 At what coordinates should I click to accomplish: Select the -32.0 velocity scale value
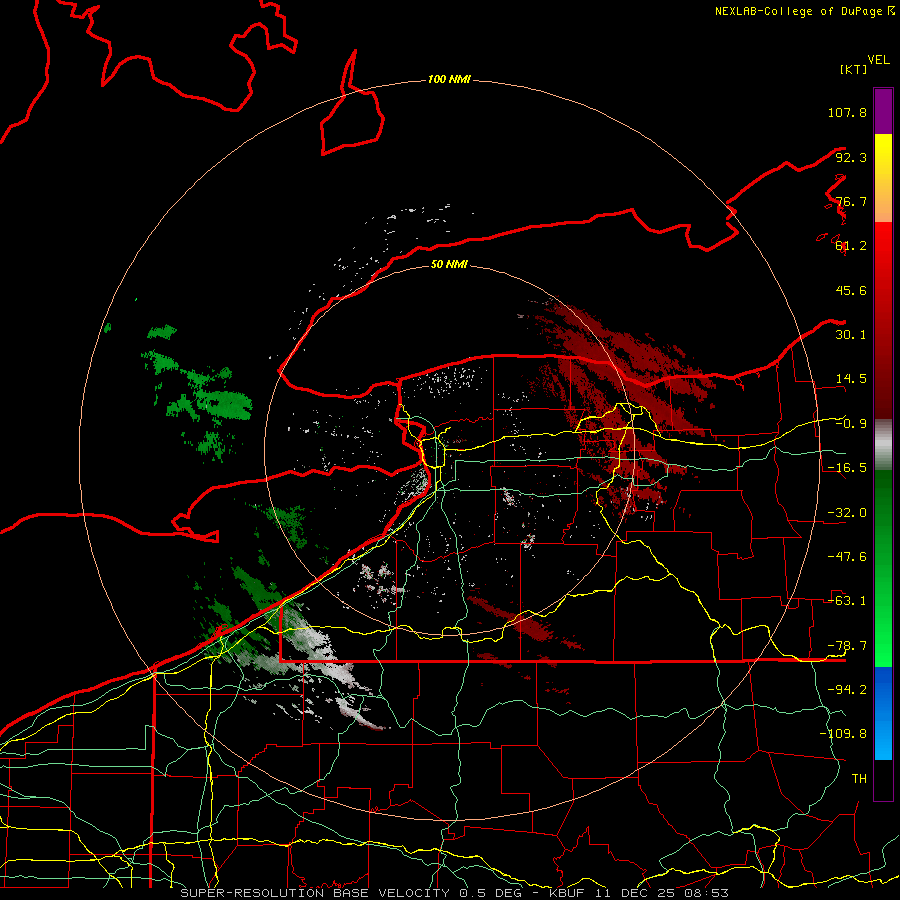[x=847, y=513]
